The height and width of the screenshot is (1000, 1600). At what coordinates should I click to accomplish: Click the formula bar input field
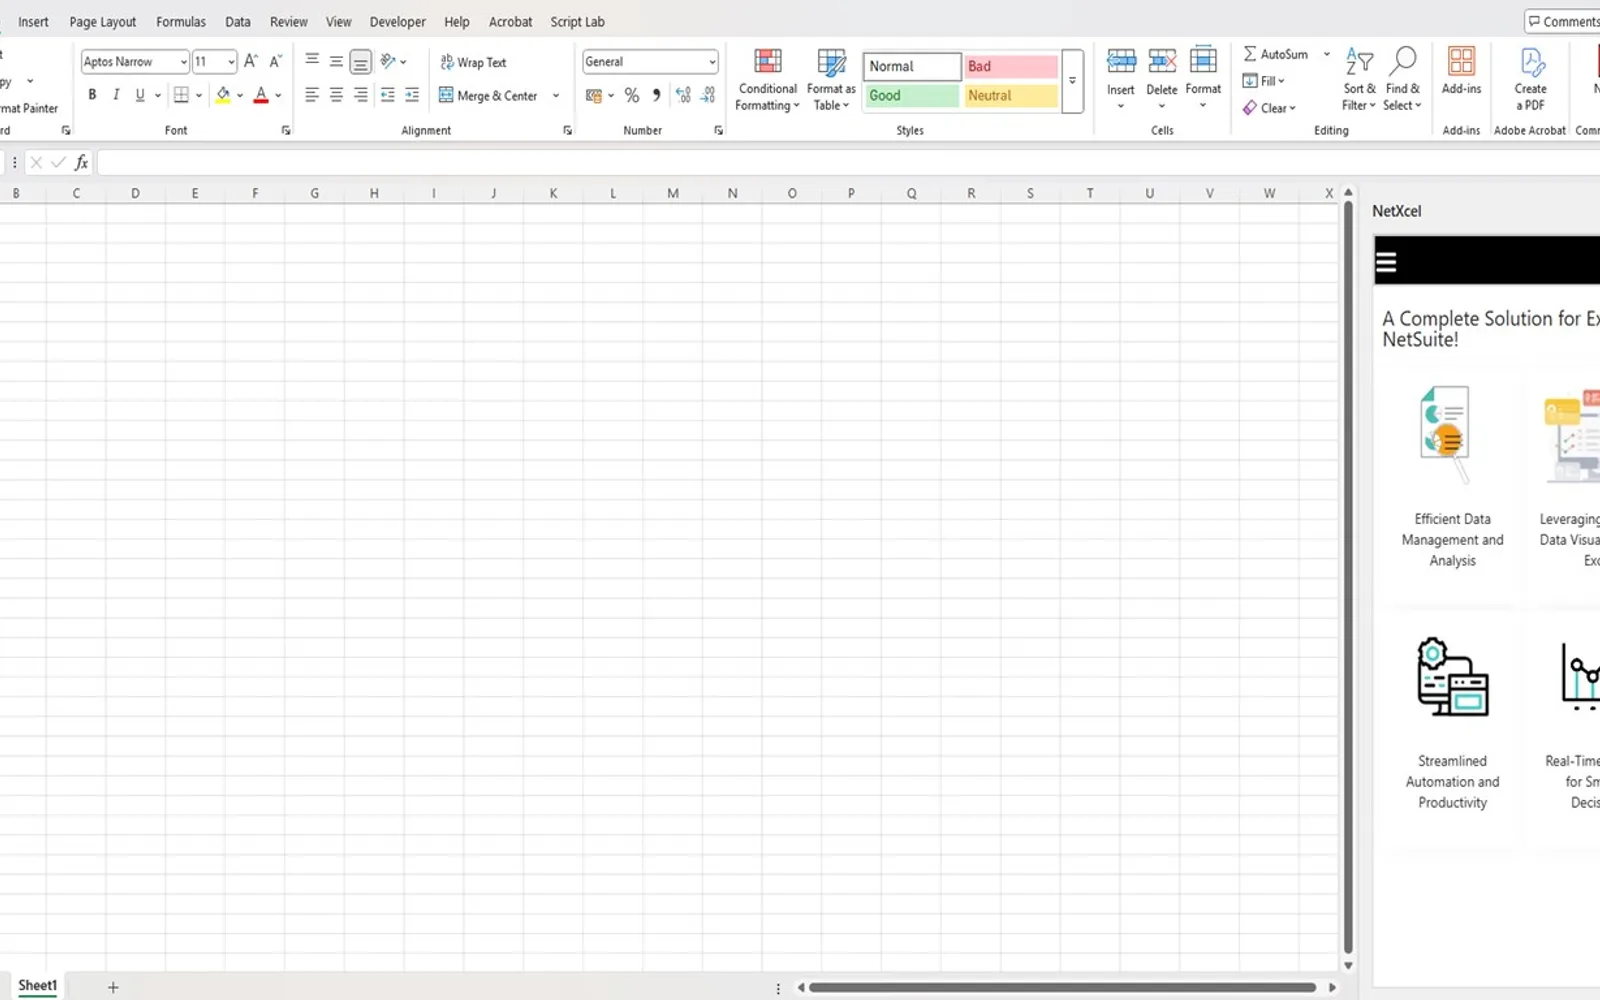point(848,162)
